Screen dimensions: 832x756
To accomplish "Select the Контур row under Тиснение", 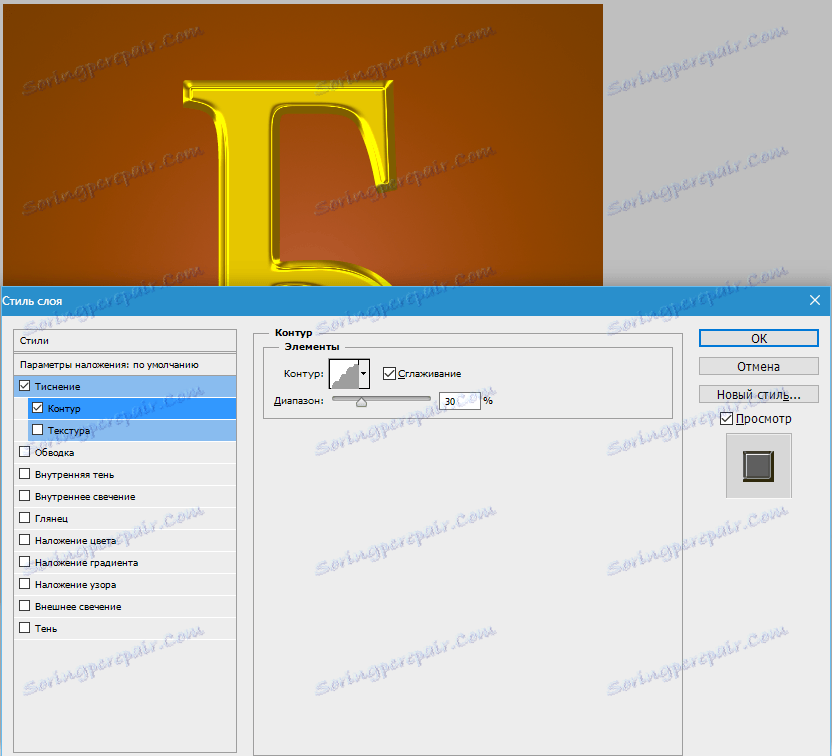I will [x=132, y=409].
